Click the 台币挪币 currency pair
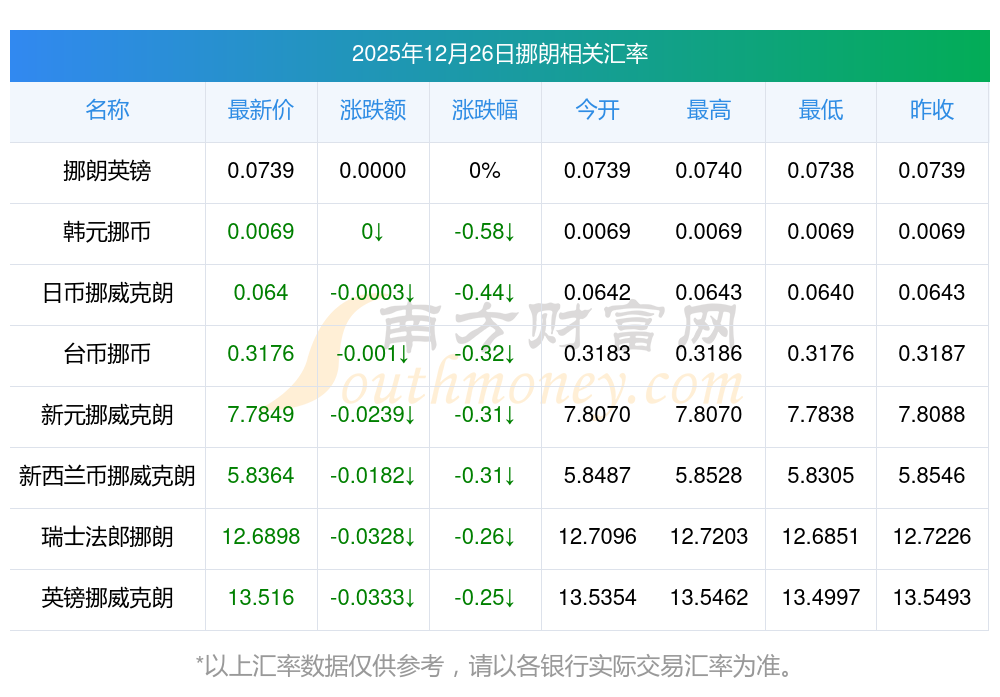1000x697 pixels. 107,354
